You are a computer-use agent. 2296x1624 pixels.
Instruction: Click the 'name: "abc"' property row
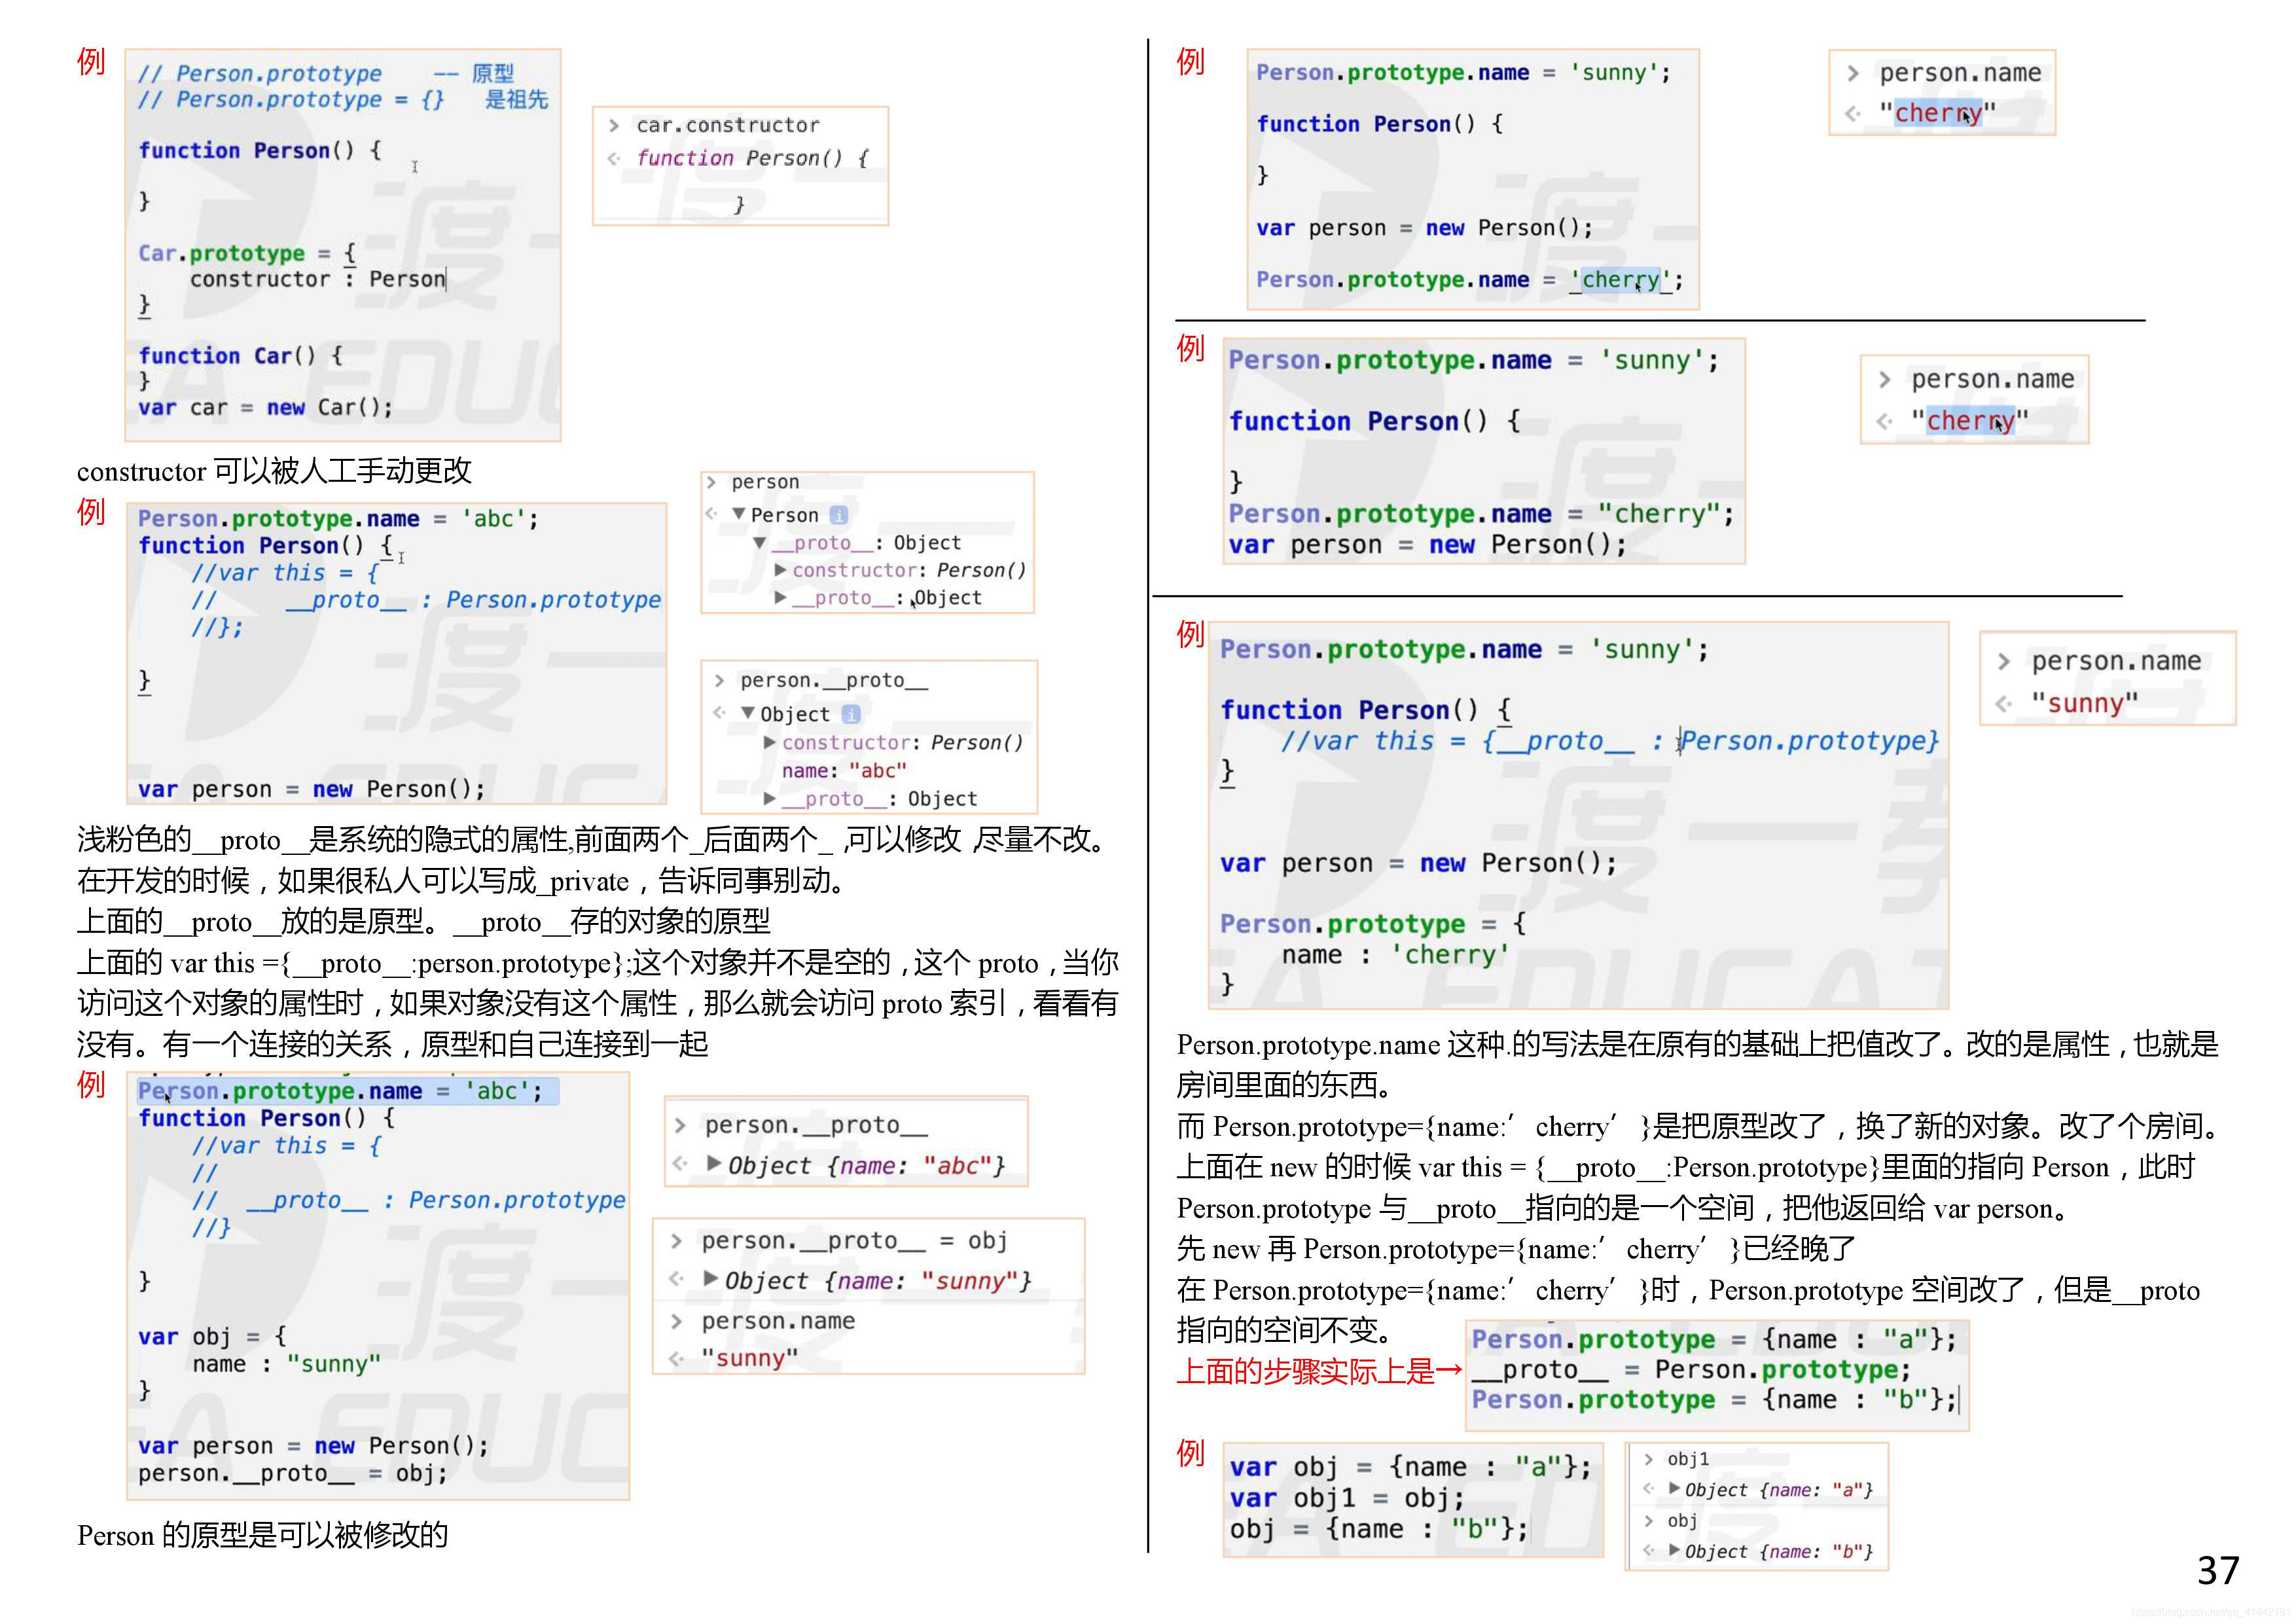[x=844, y=770]
